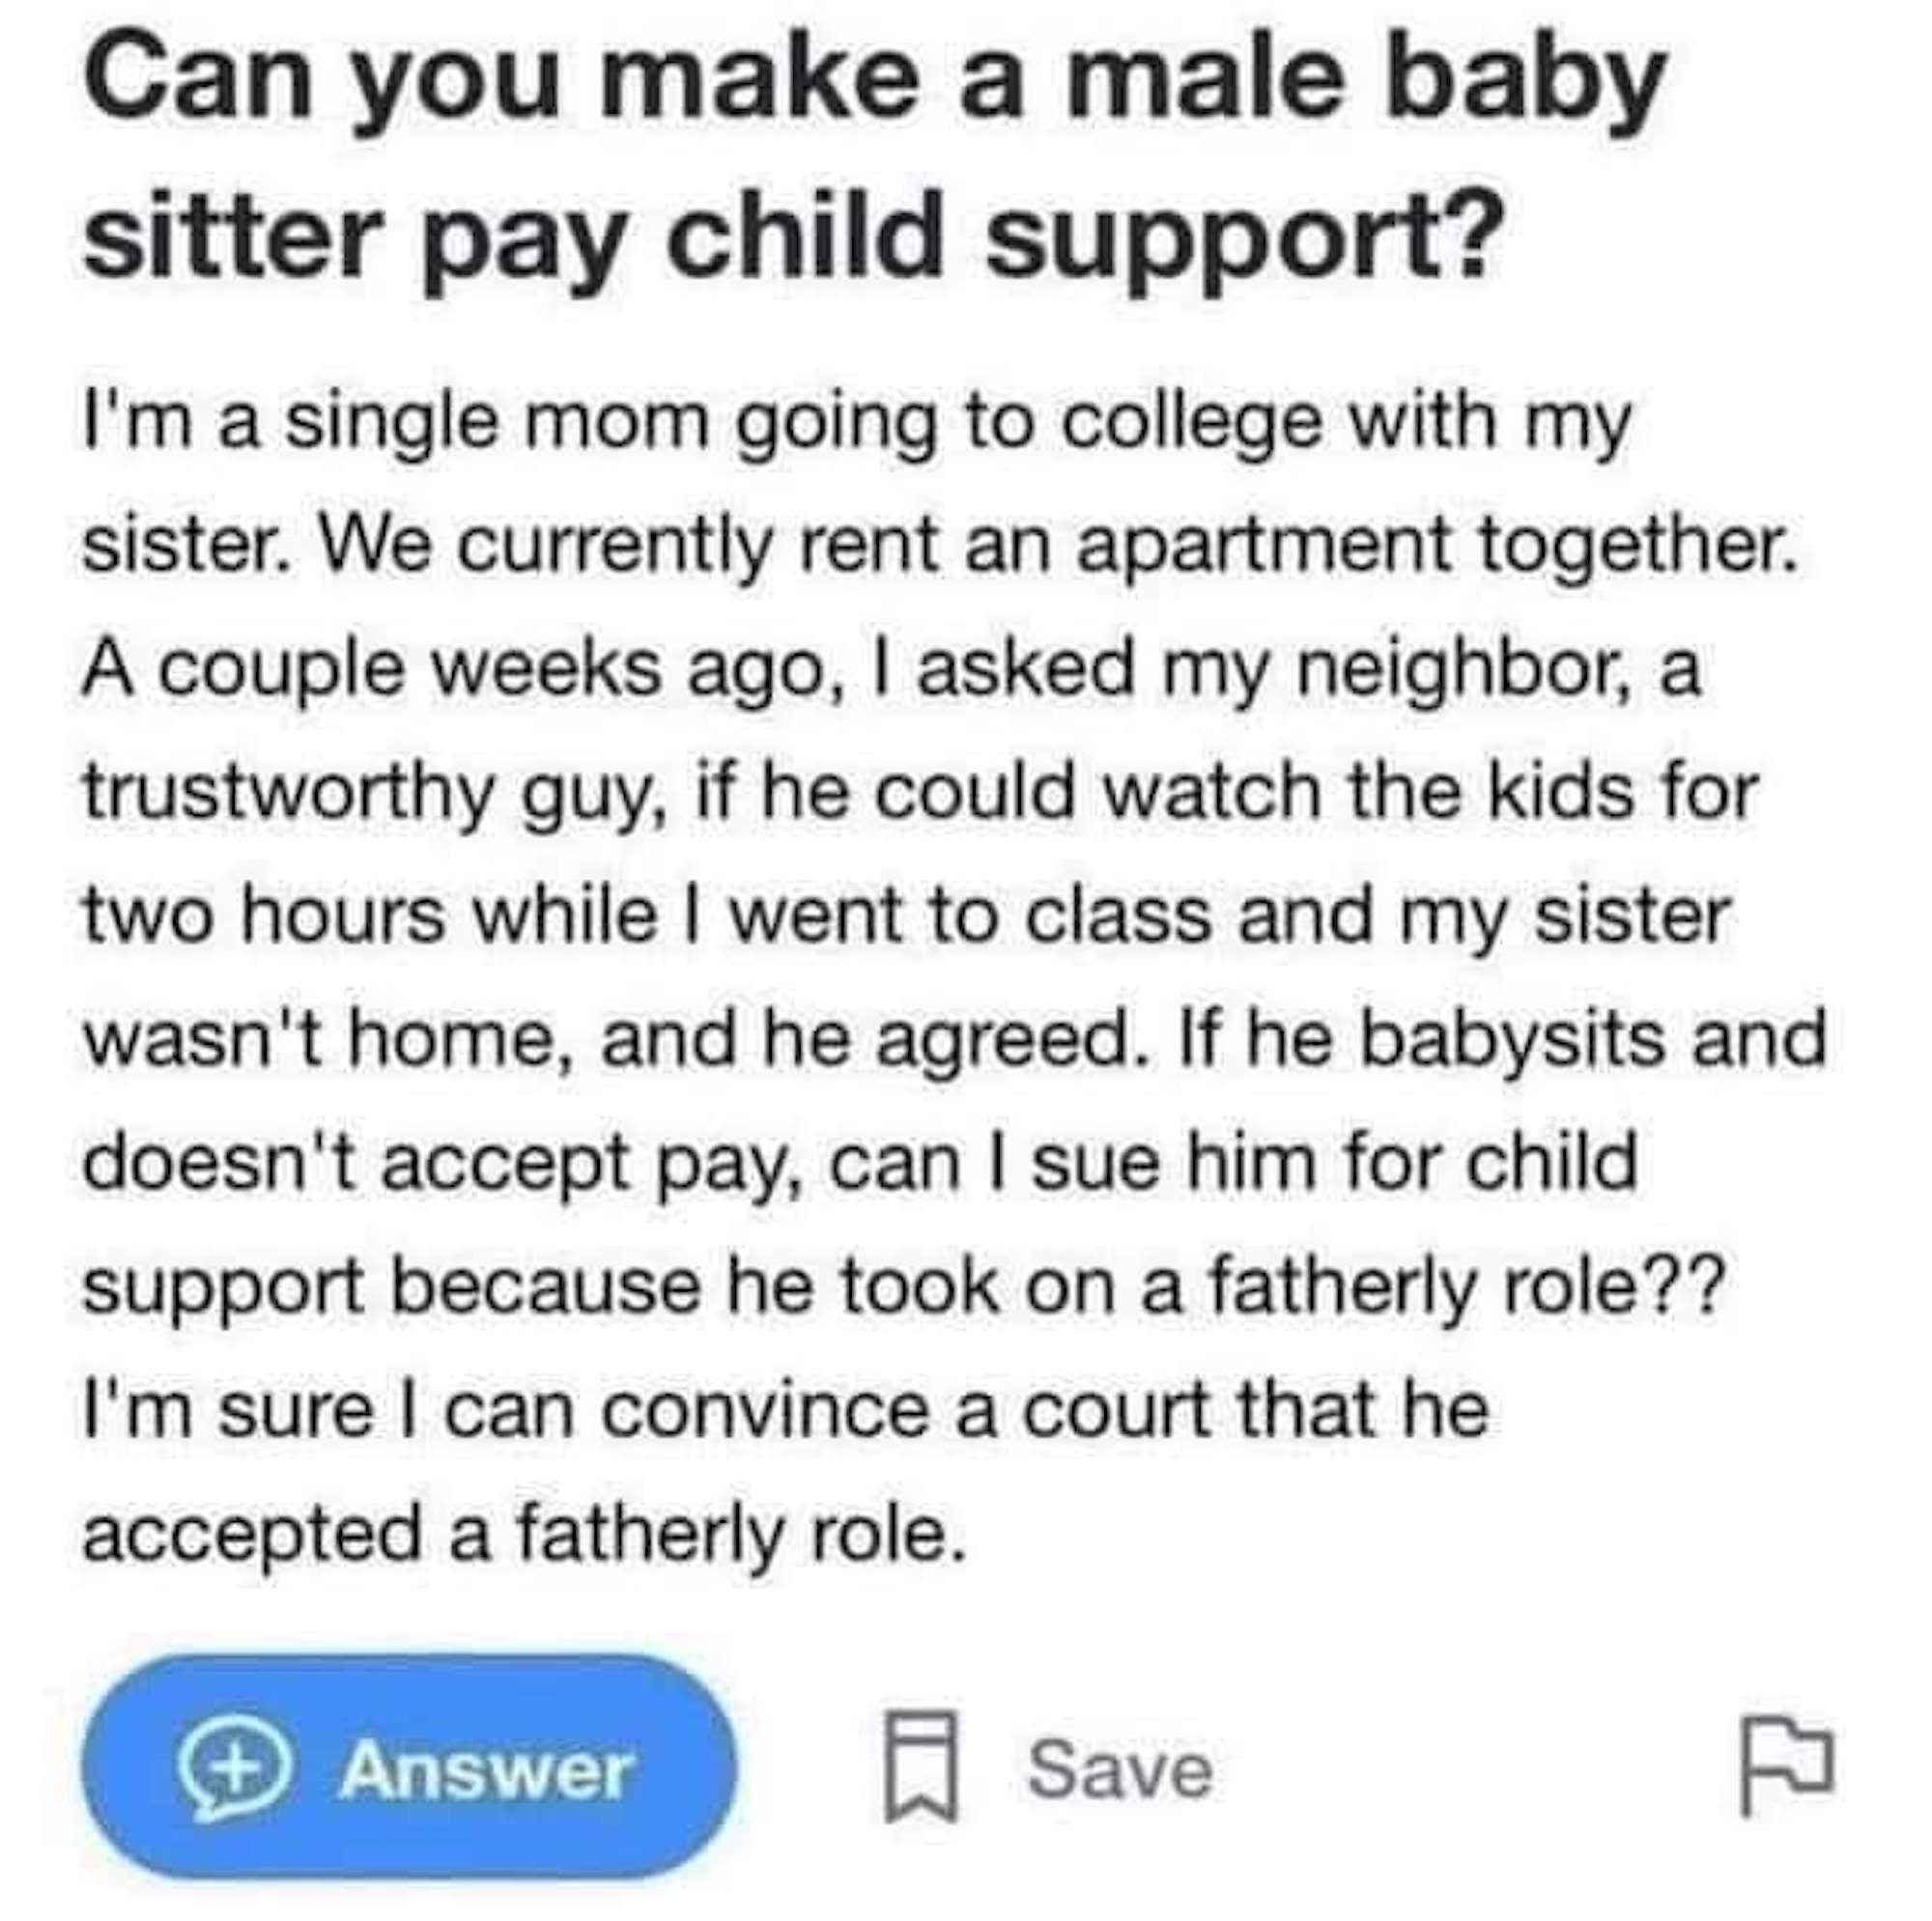Screen dimensions: 1932x1921
Task: Click the word "trustworthy" in the post
Action: 288,794
